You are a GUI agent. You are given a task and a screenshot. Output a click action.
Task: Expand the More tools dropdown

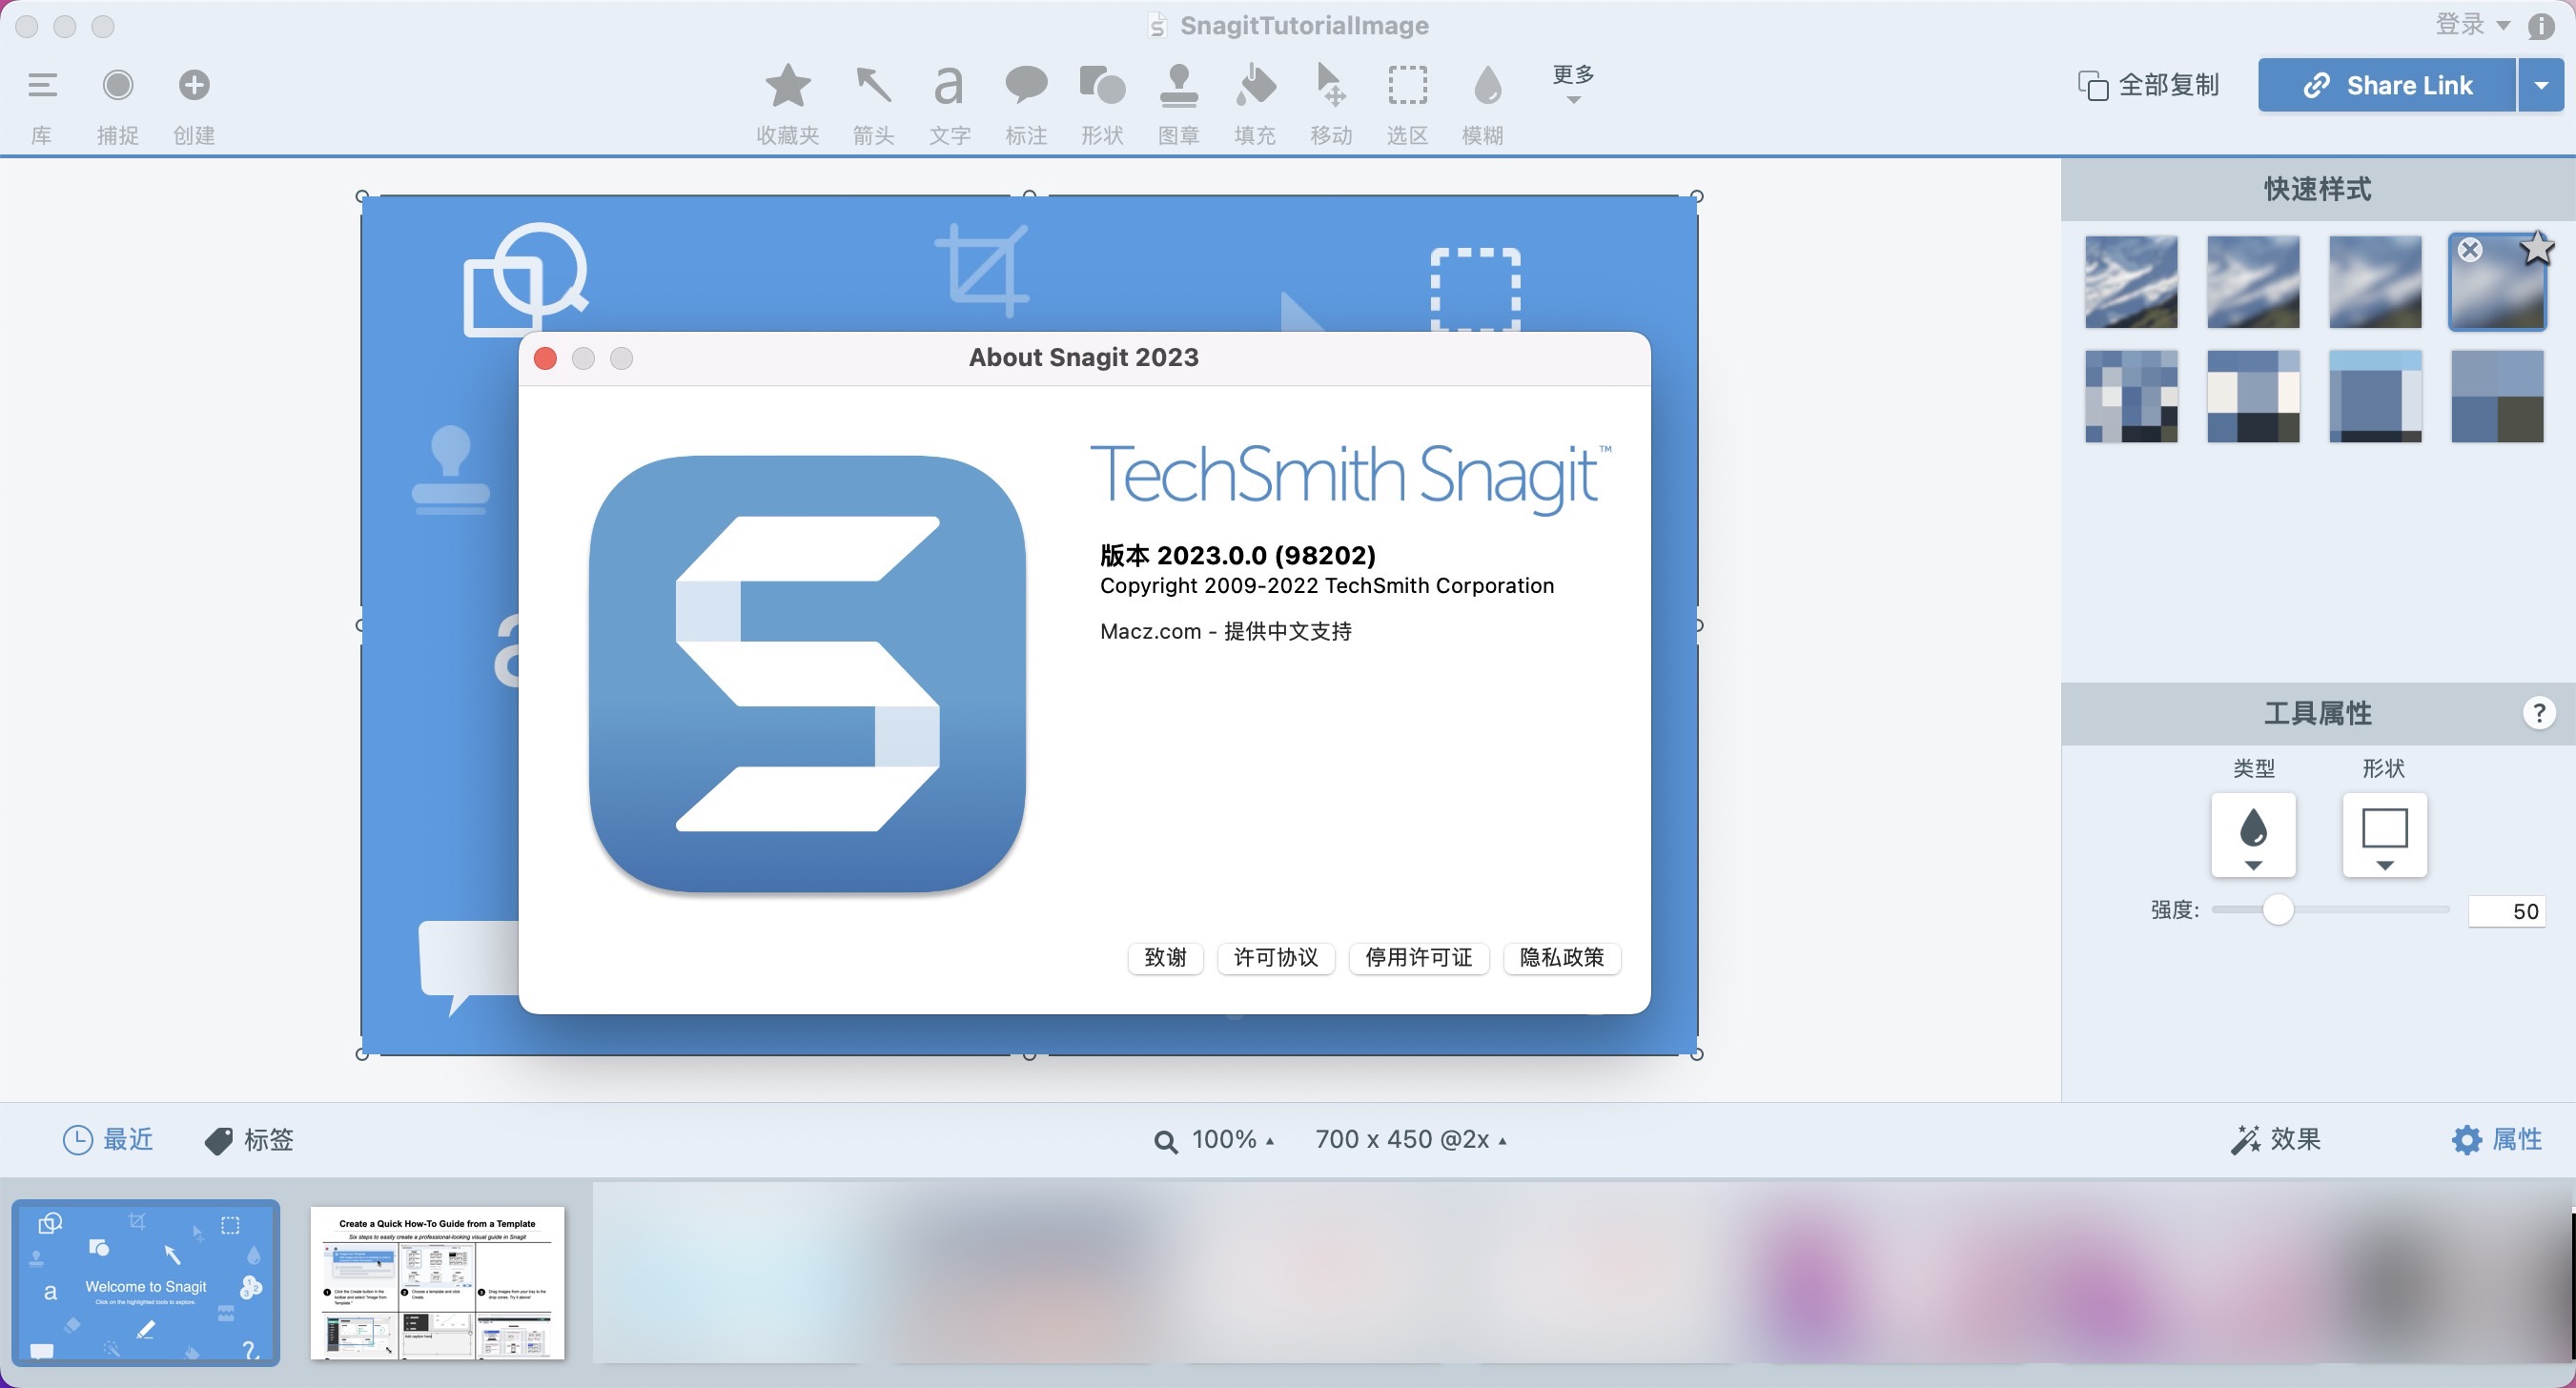[x=1573, y=84]
